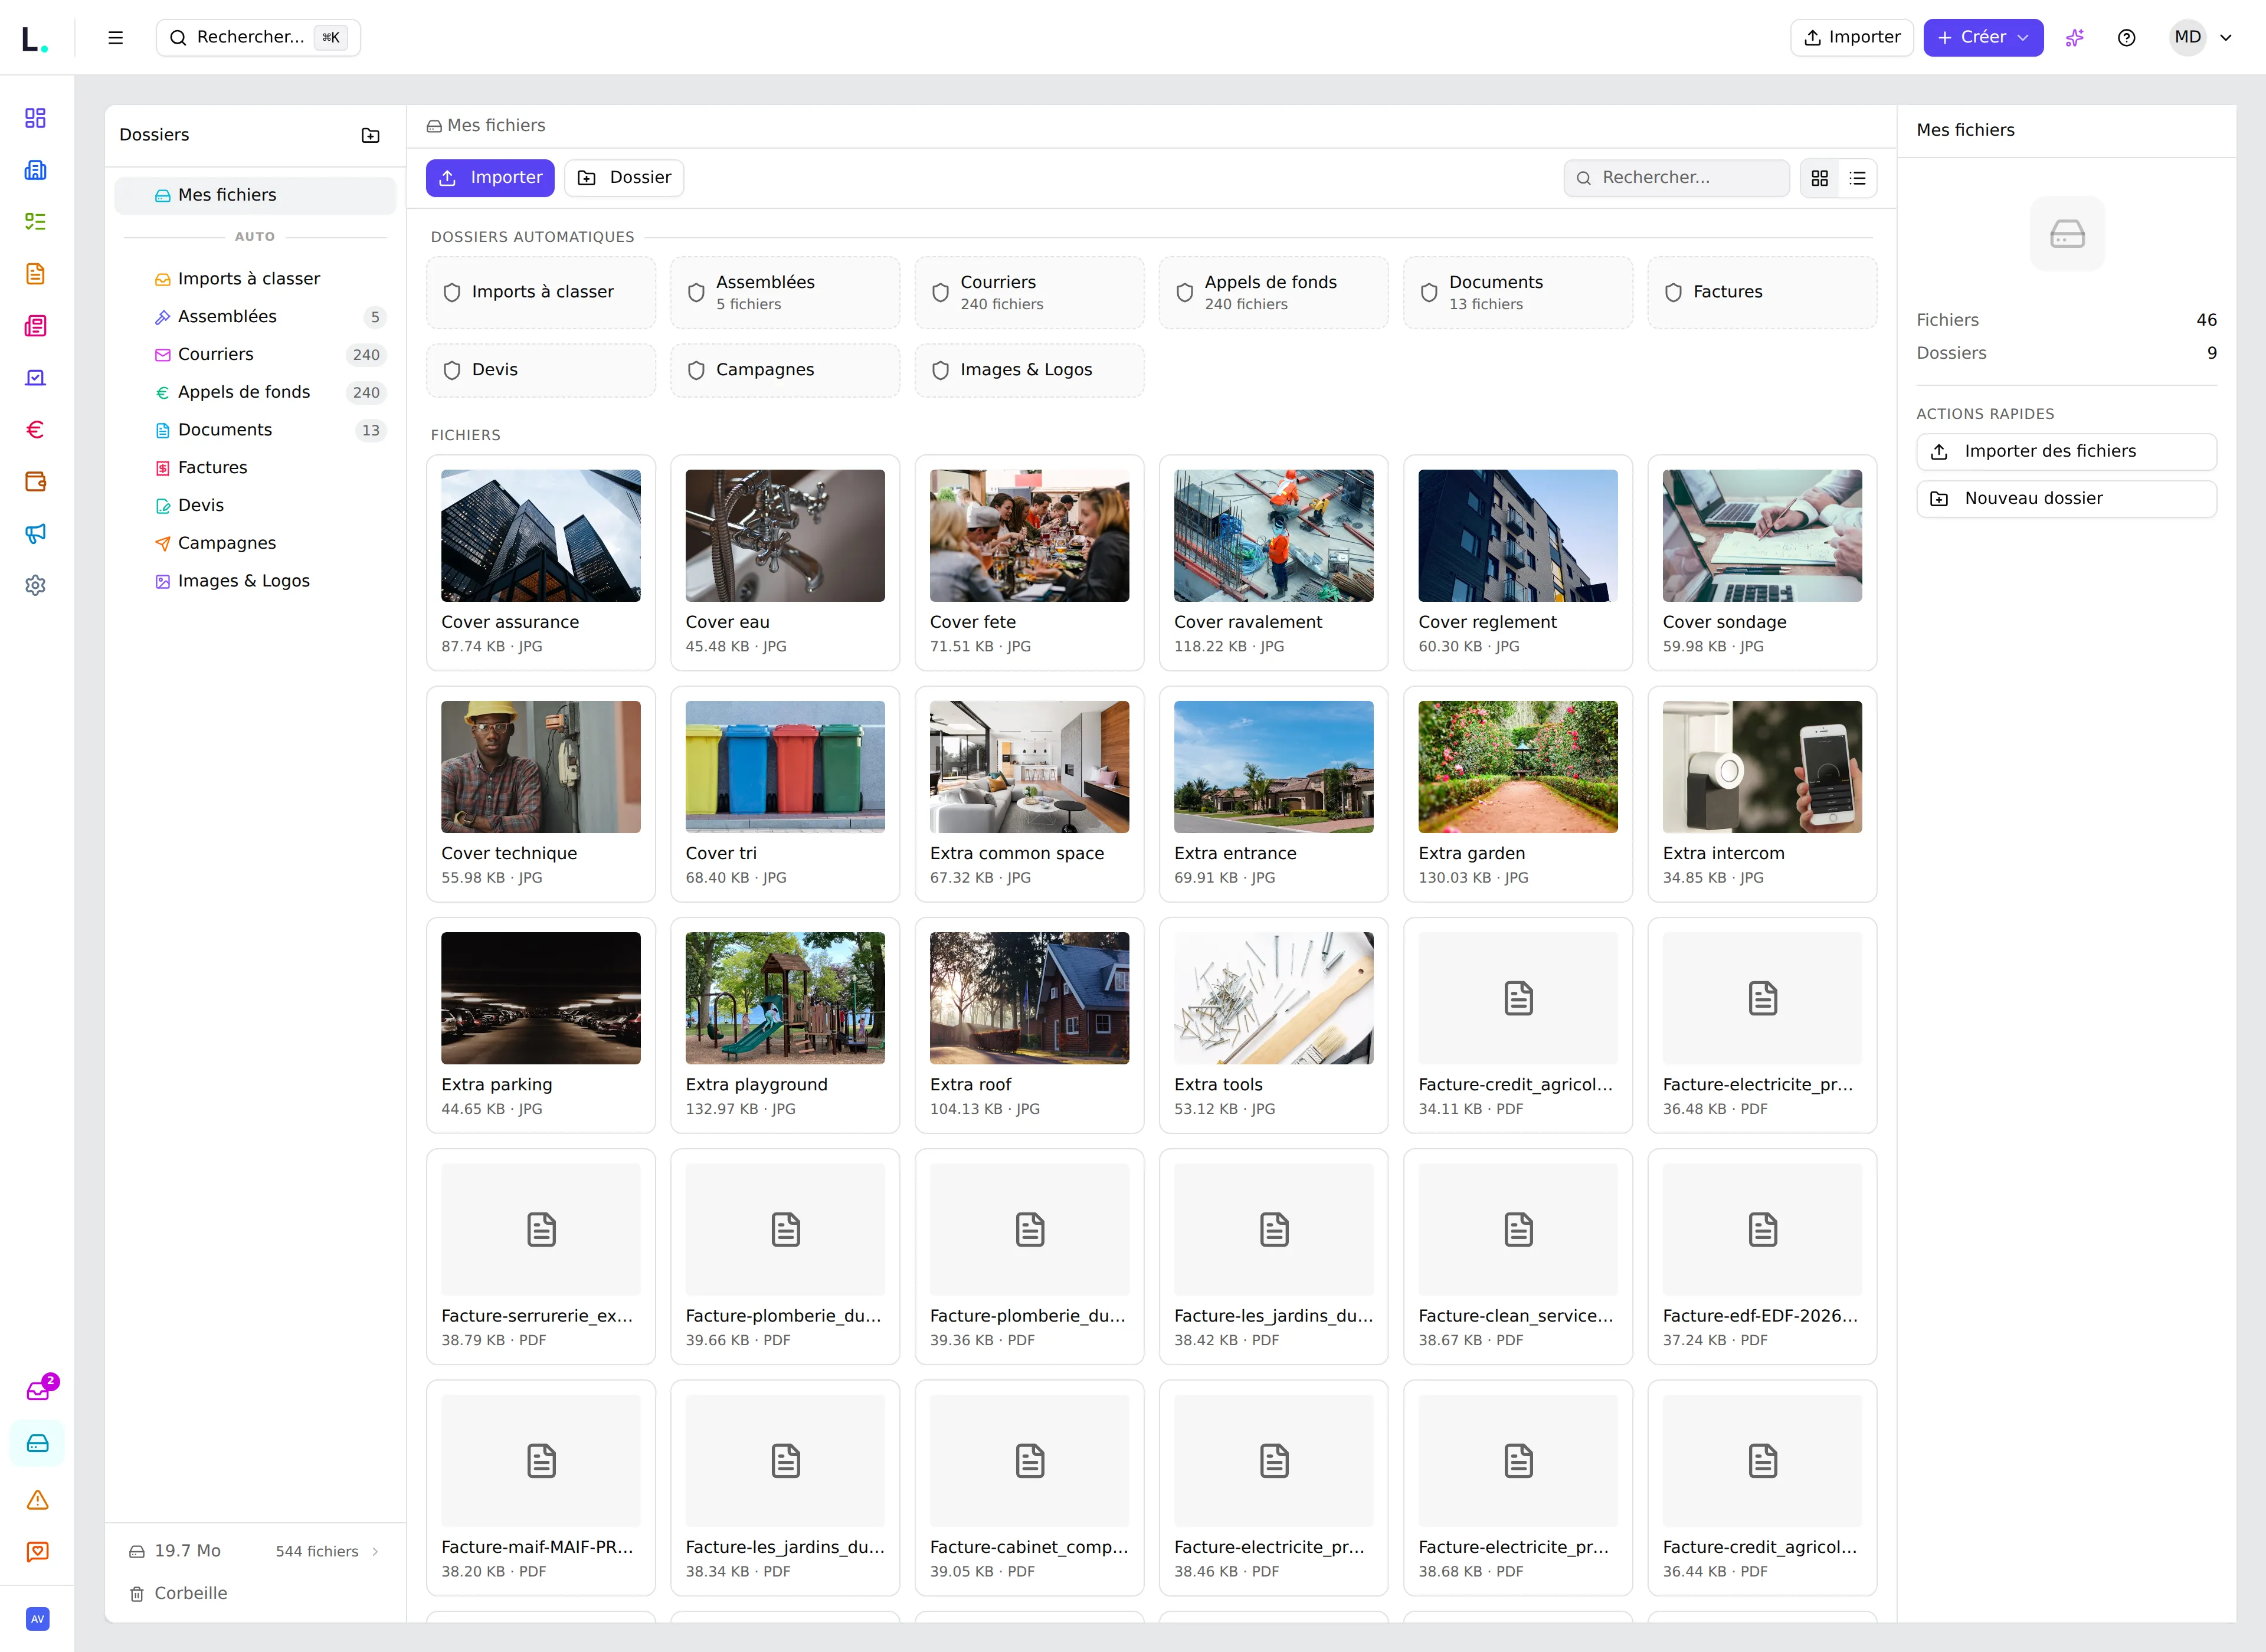The width and height of the screenshot is (2266, 1652).
Task: Expand the MD user account menu
Action: point(2203,38)
